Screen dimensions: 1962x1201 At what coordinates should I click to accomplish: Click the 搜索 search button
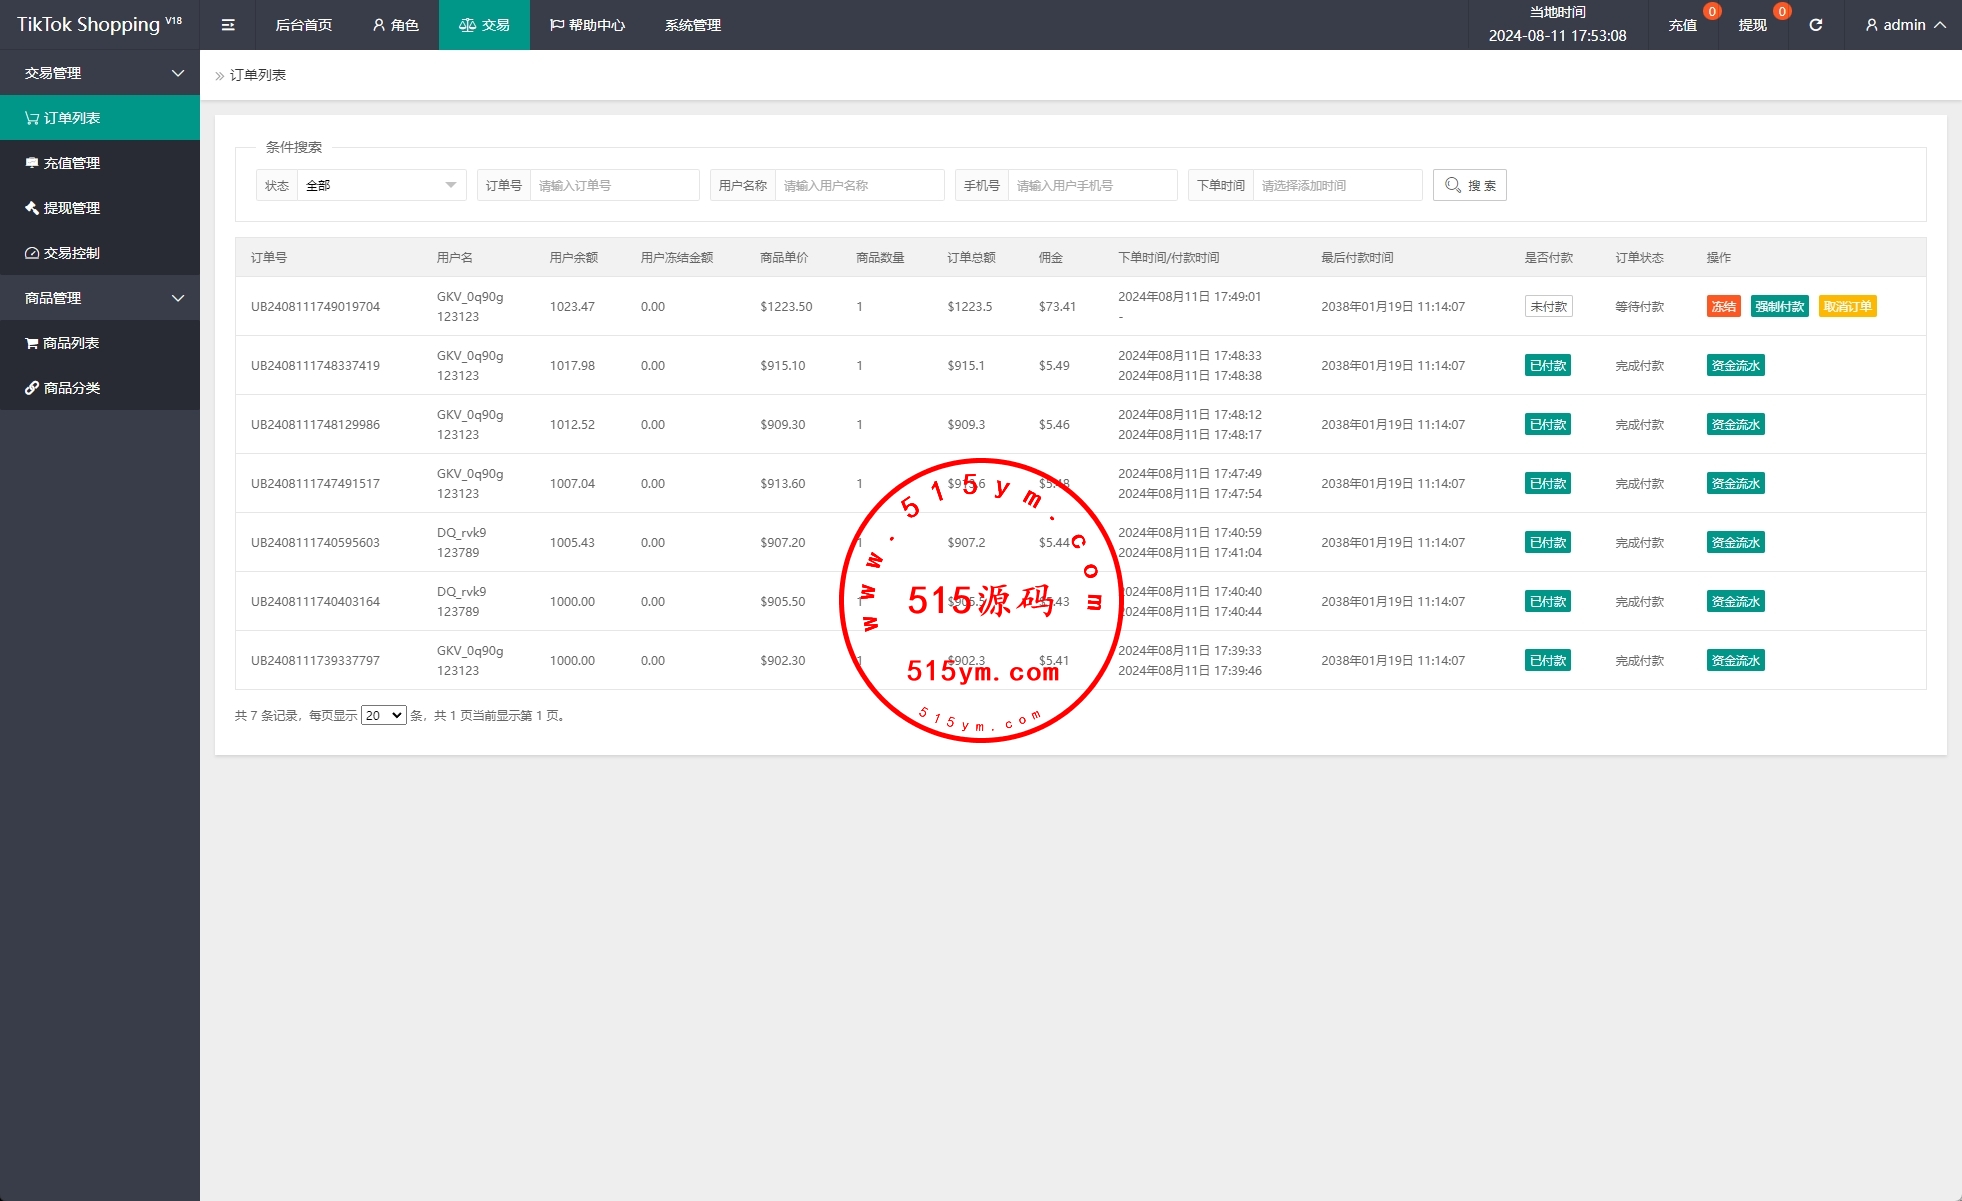pos(1469,185)
